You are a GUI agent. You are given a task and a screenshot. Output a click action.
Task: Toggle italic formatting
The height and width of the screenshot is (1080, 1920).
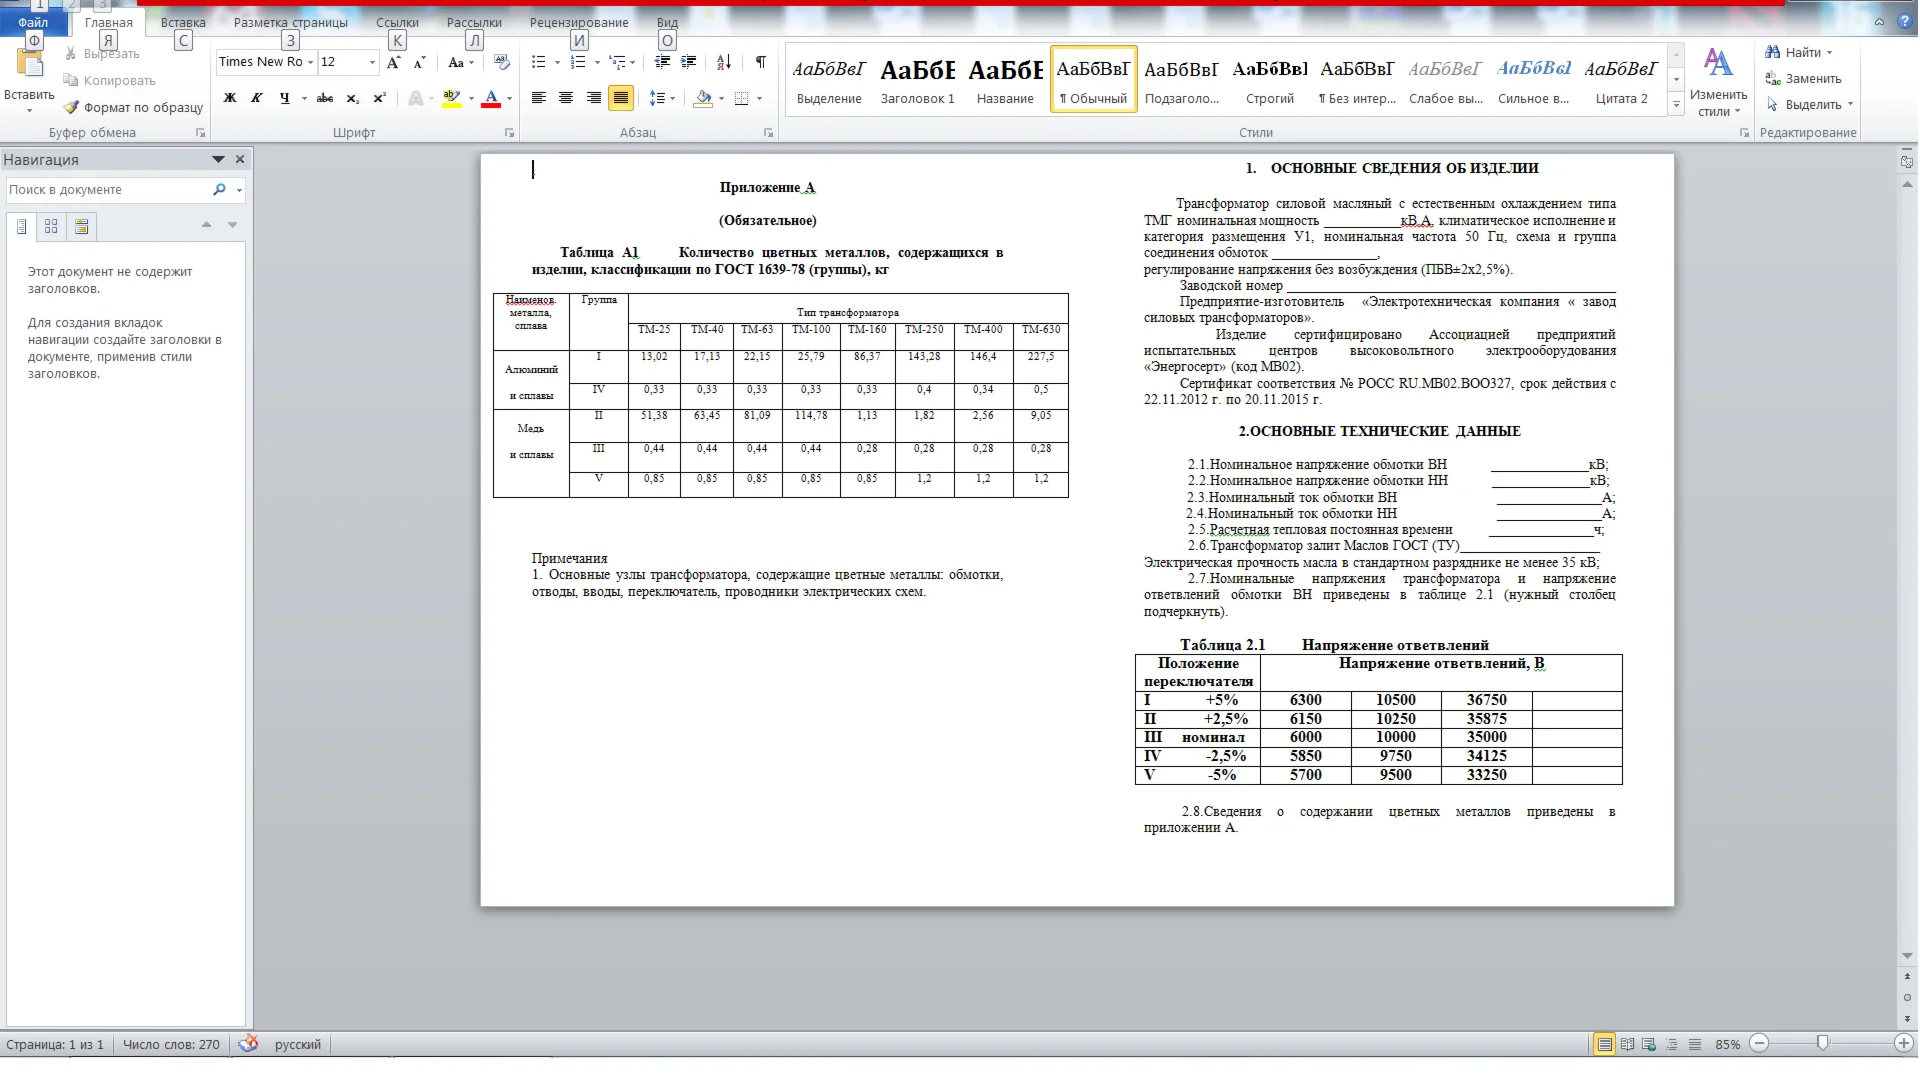[x=257, y=98]
